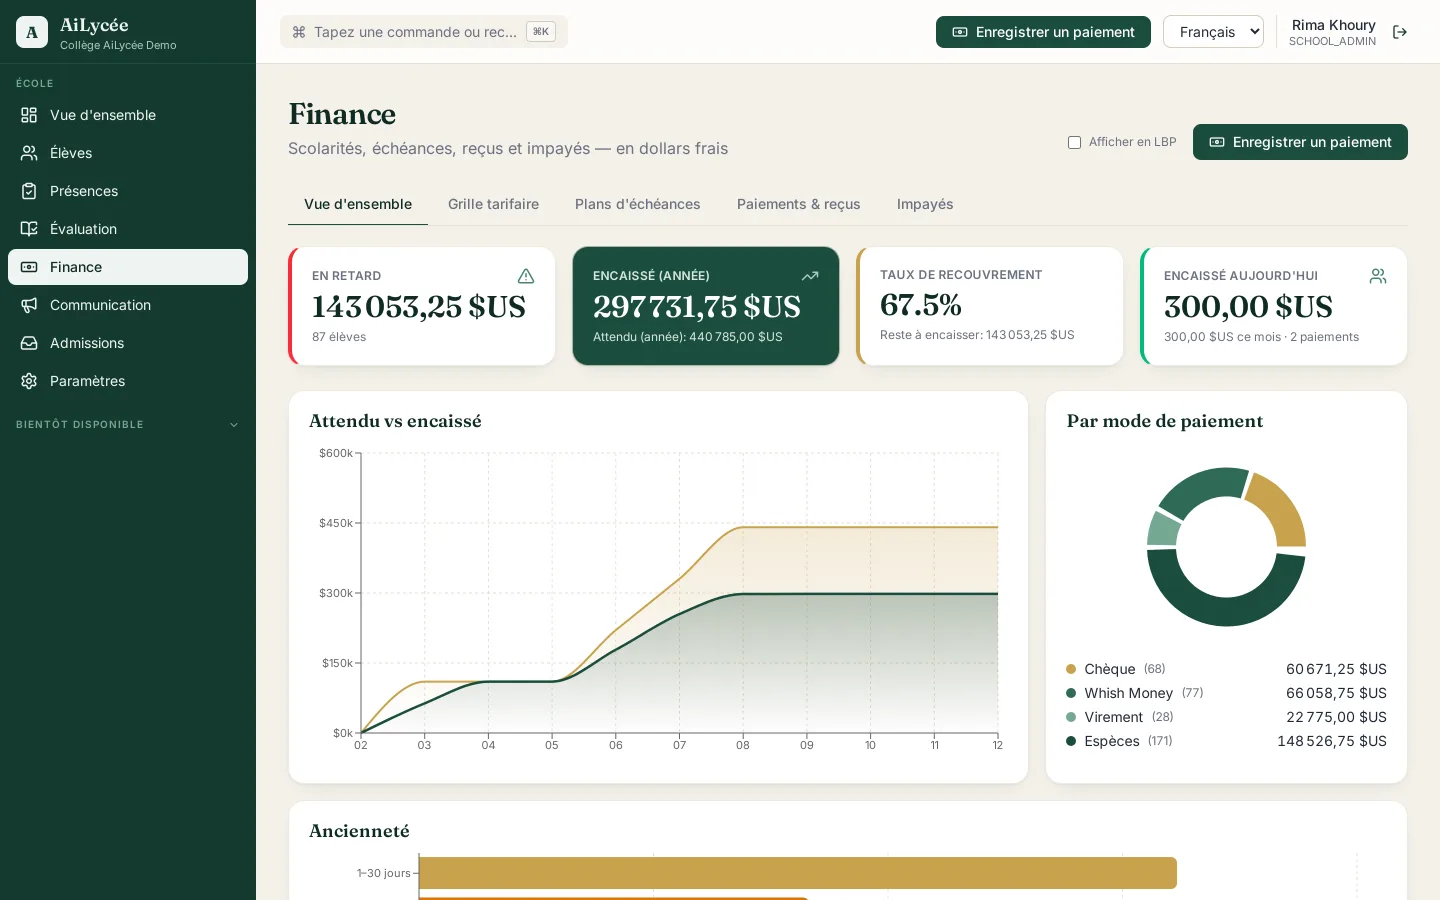Click the Ancienneté section heading
The image size is (1440, 900).
[x=359, y=831]
